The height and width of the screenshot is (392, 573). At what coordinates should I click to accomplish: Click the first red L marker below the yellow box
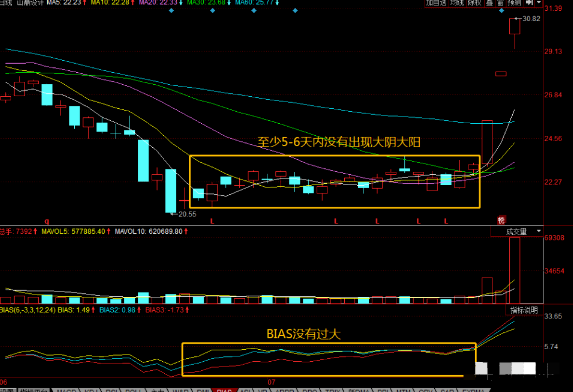(x=212, y=221)
